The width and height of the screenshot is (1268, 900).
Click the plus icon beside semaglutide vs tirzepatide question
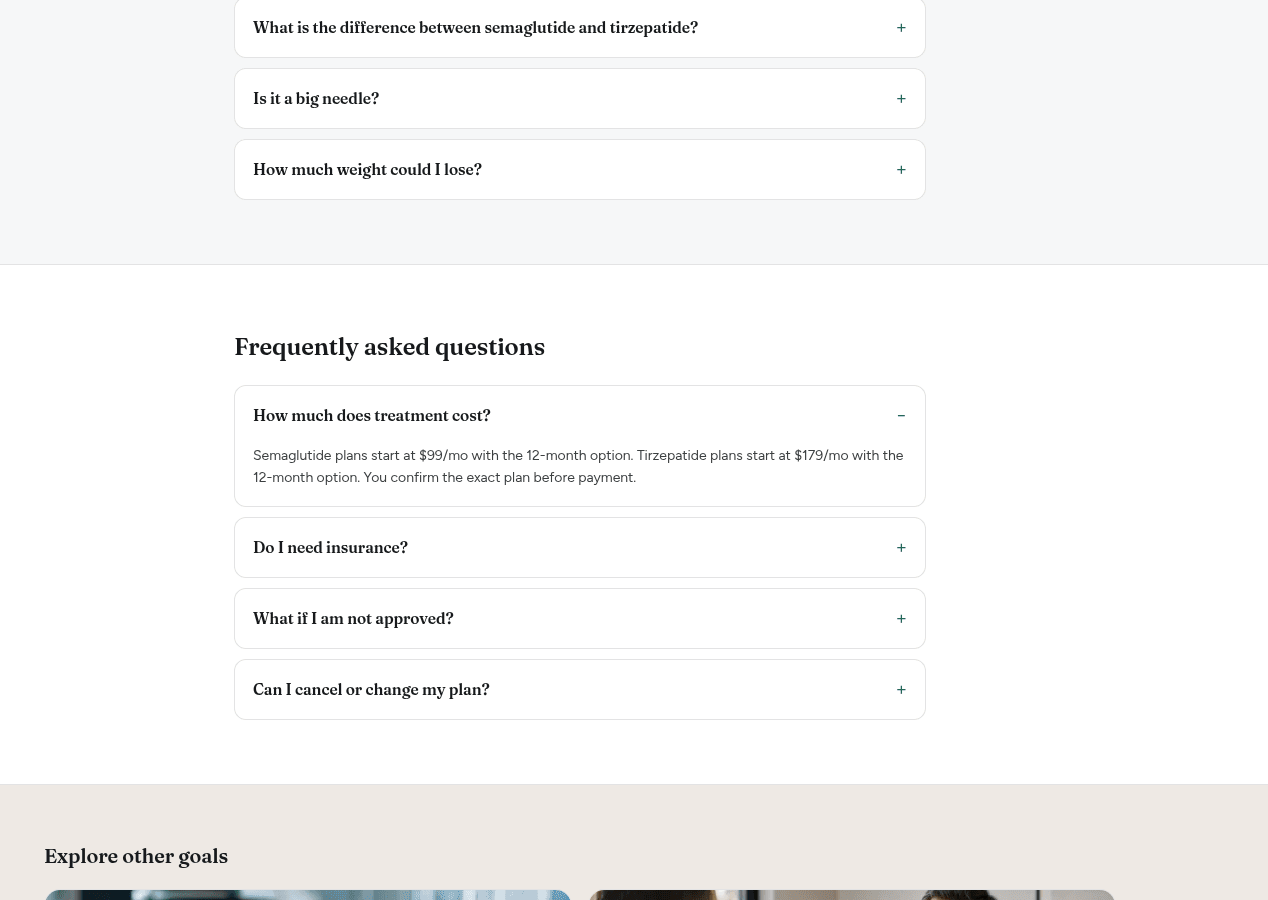[901, 28]
